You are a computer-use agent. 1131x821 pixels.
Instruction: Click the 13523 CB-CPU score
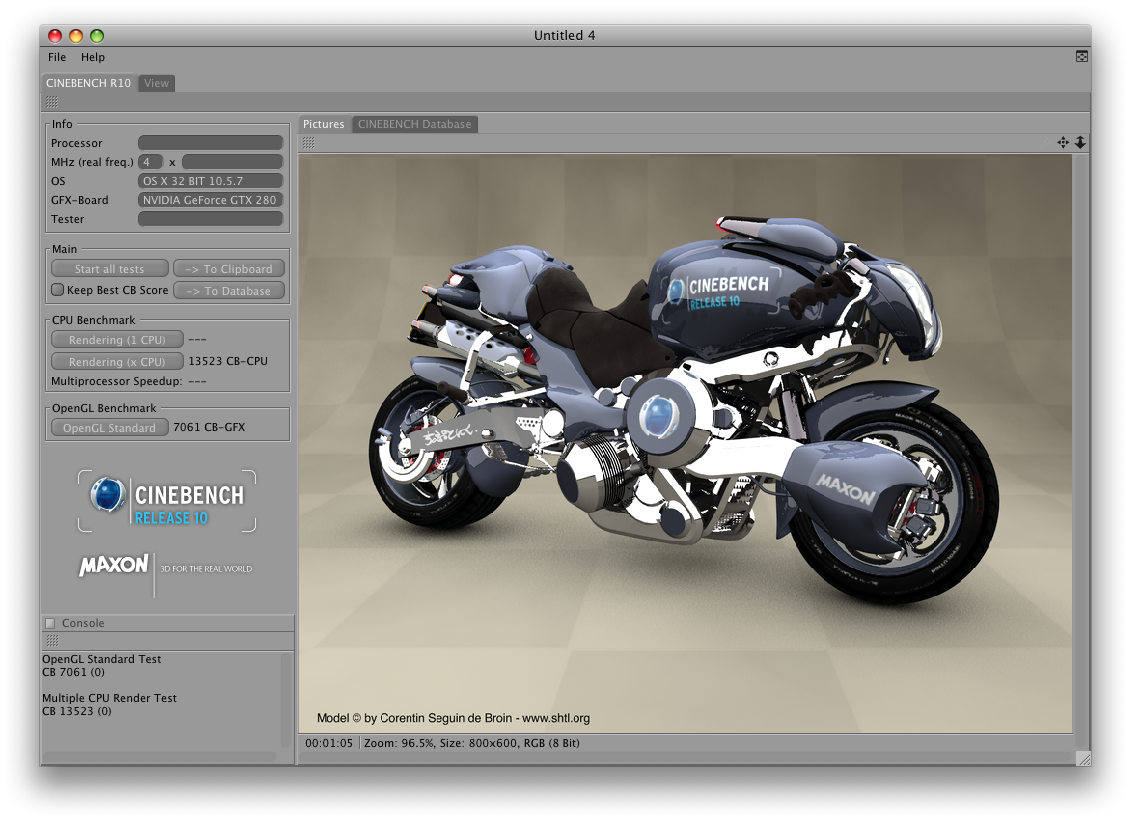coord(228,361)
